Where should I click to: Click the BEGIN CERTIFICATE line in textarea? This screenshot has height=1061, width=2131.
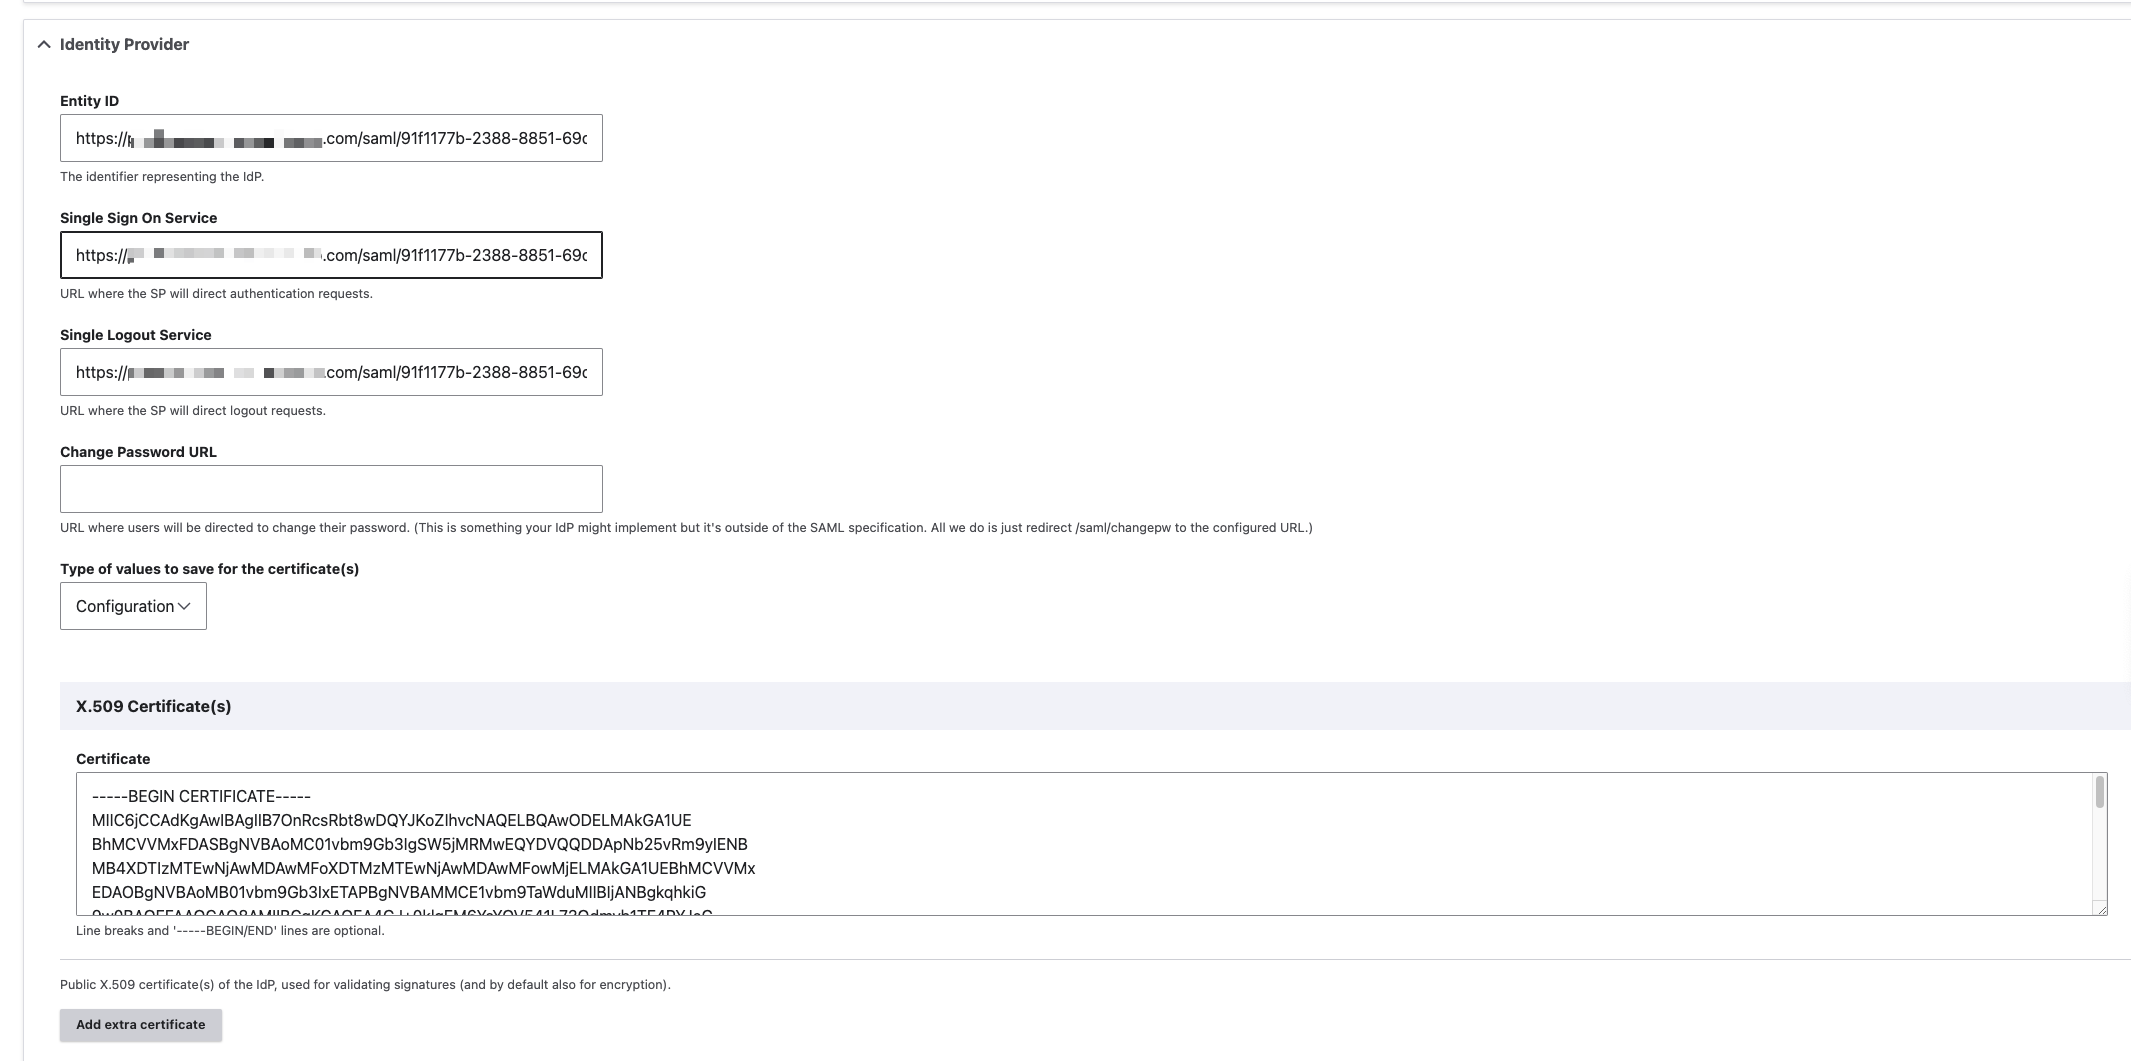click(x=201, y=796)
